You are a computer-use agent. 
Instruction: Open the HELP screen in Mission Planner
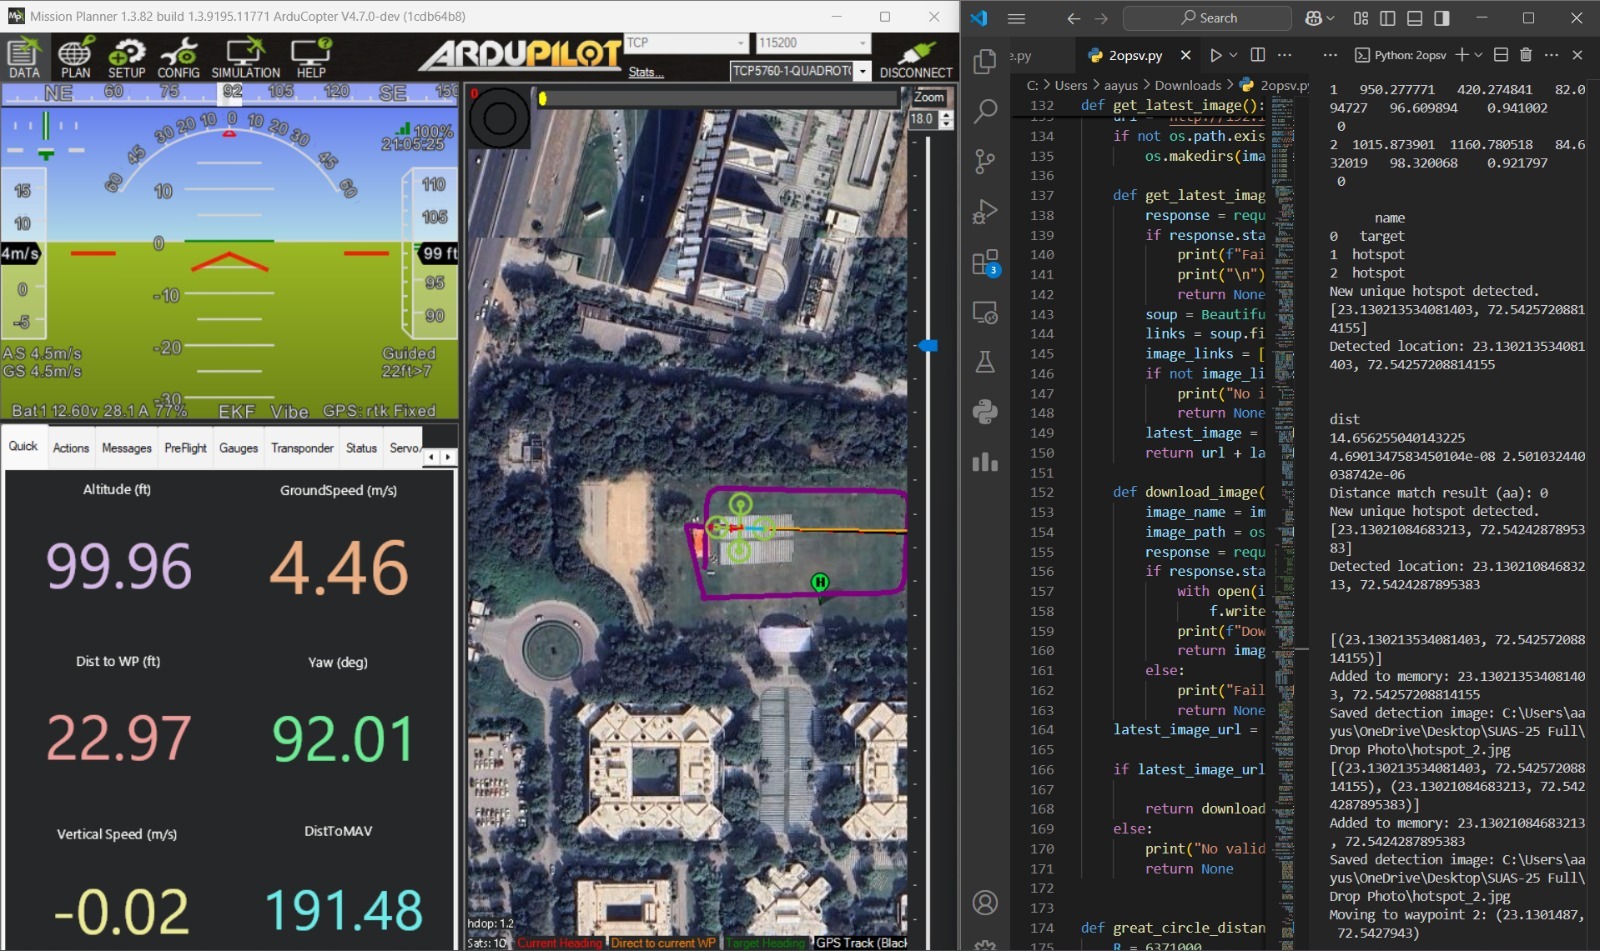coord(311,57)
